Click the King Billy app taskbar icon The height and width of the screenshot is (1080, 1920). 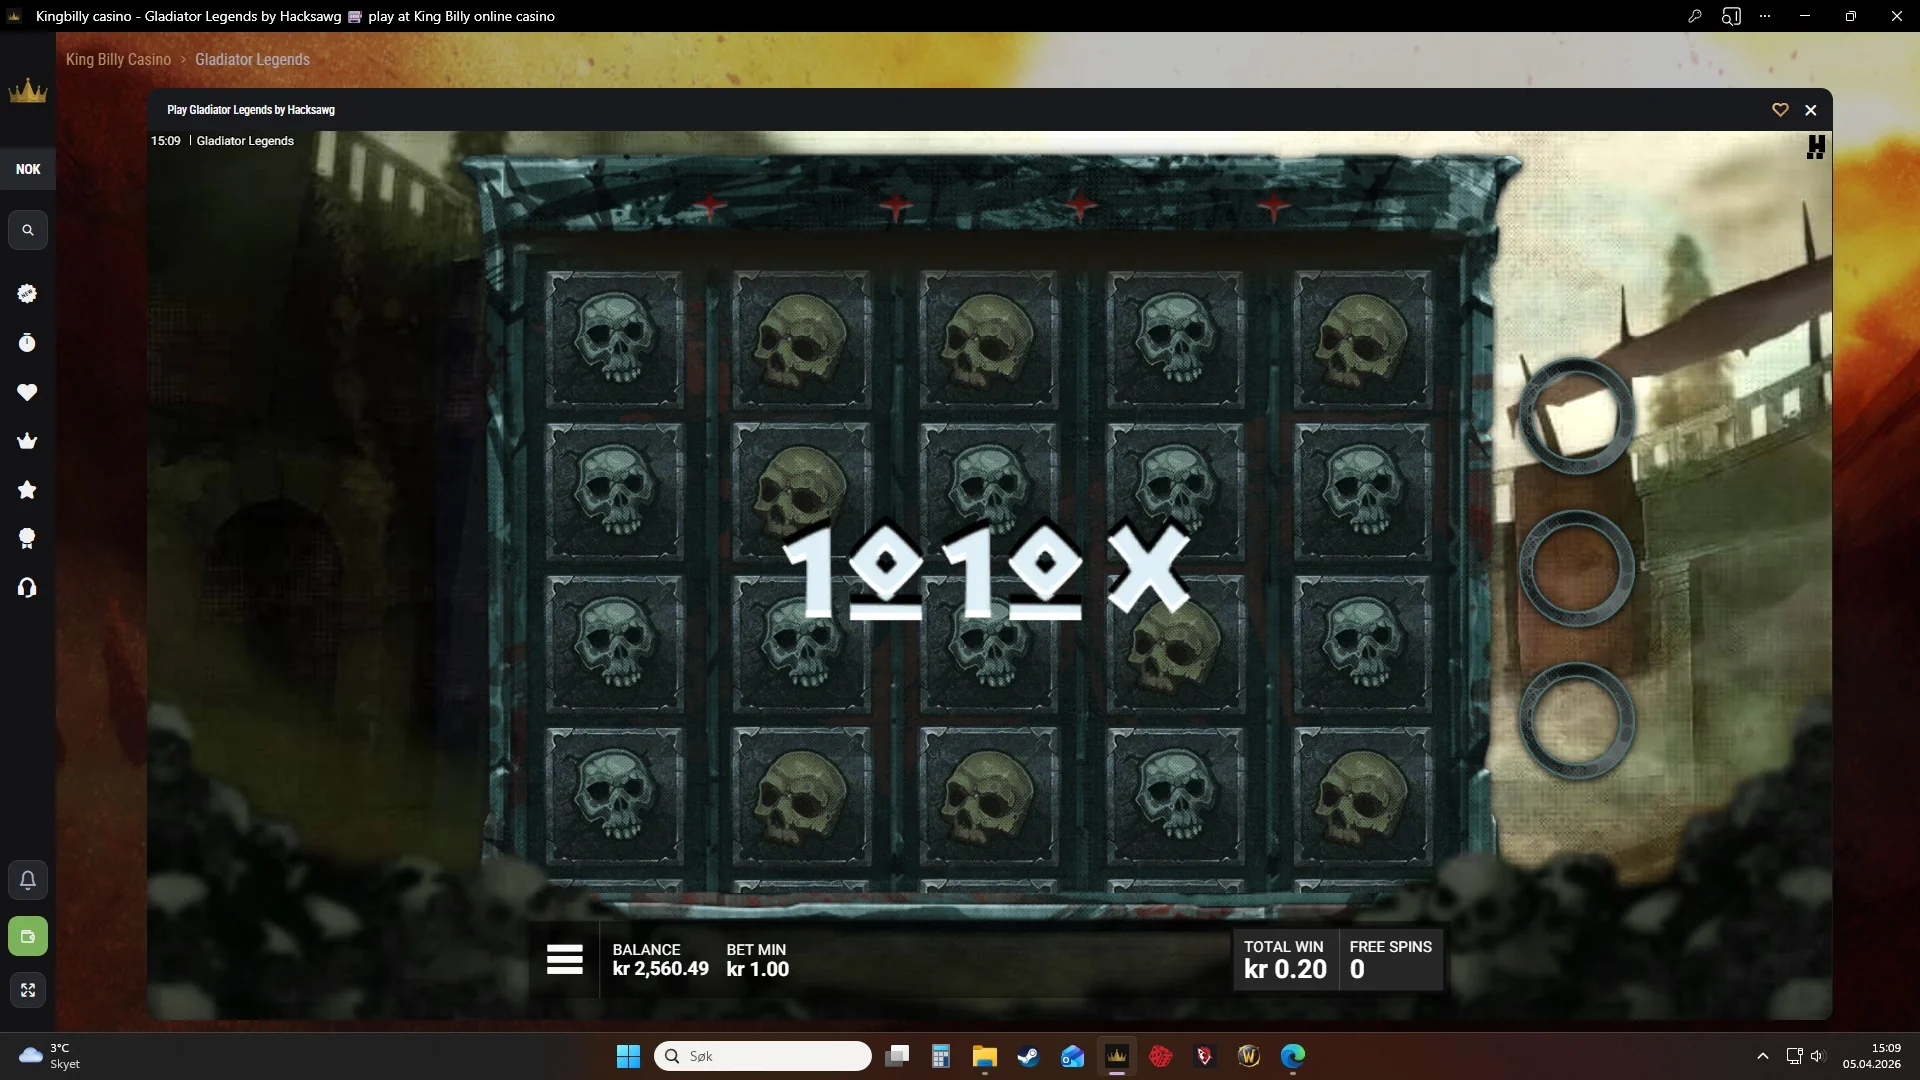1116,1056
